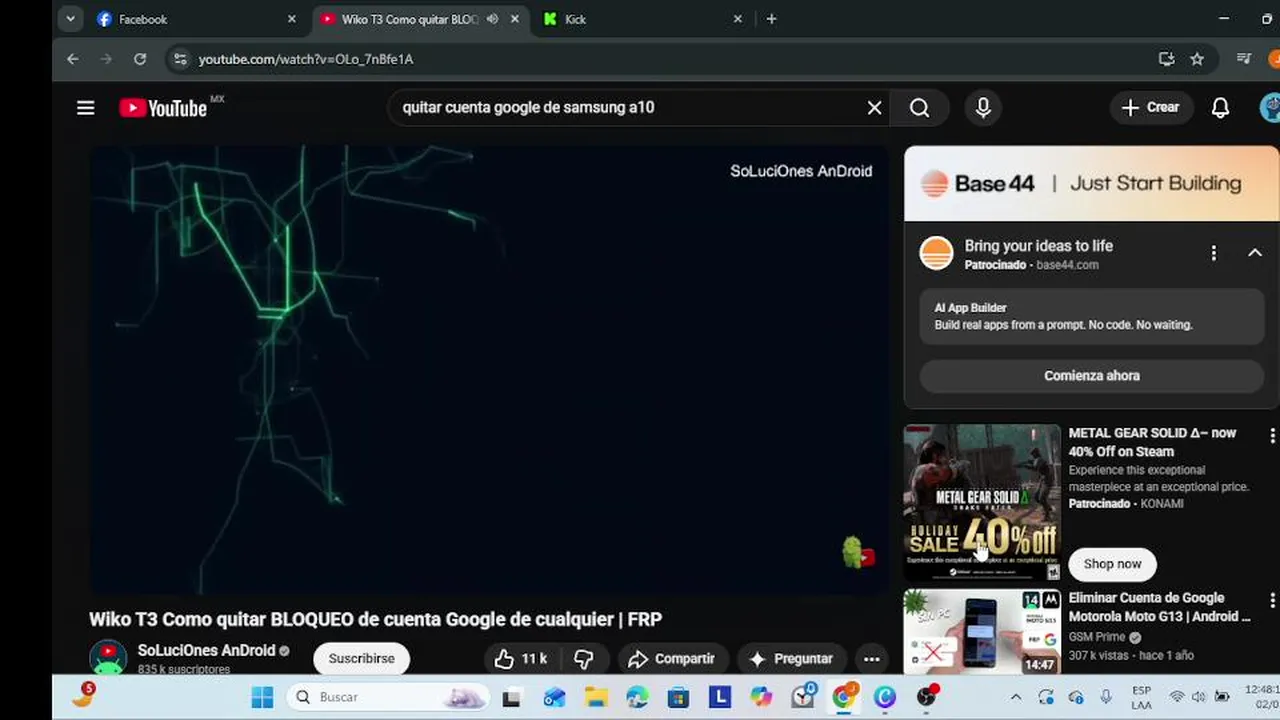Click the video player area
Viewport: 1280px width, 720px height.
coord(489,370)
